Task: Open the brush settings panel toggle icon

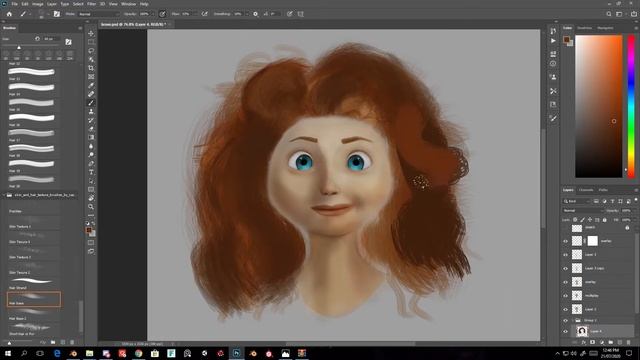Action: (57, 14)
